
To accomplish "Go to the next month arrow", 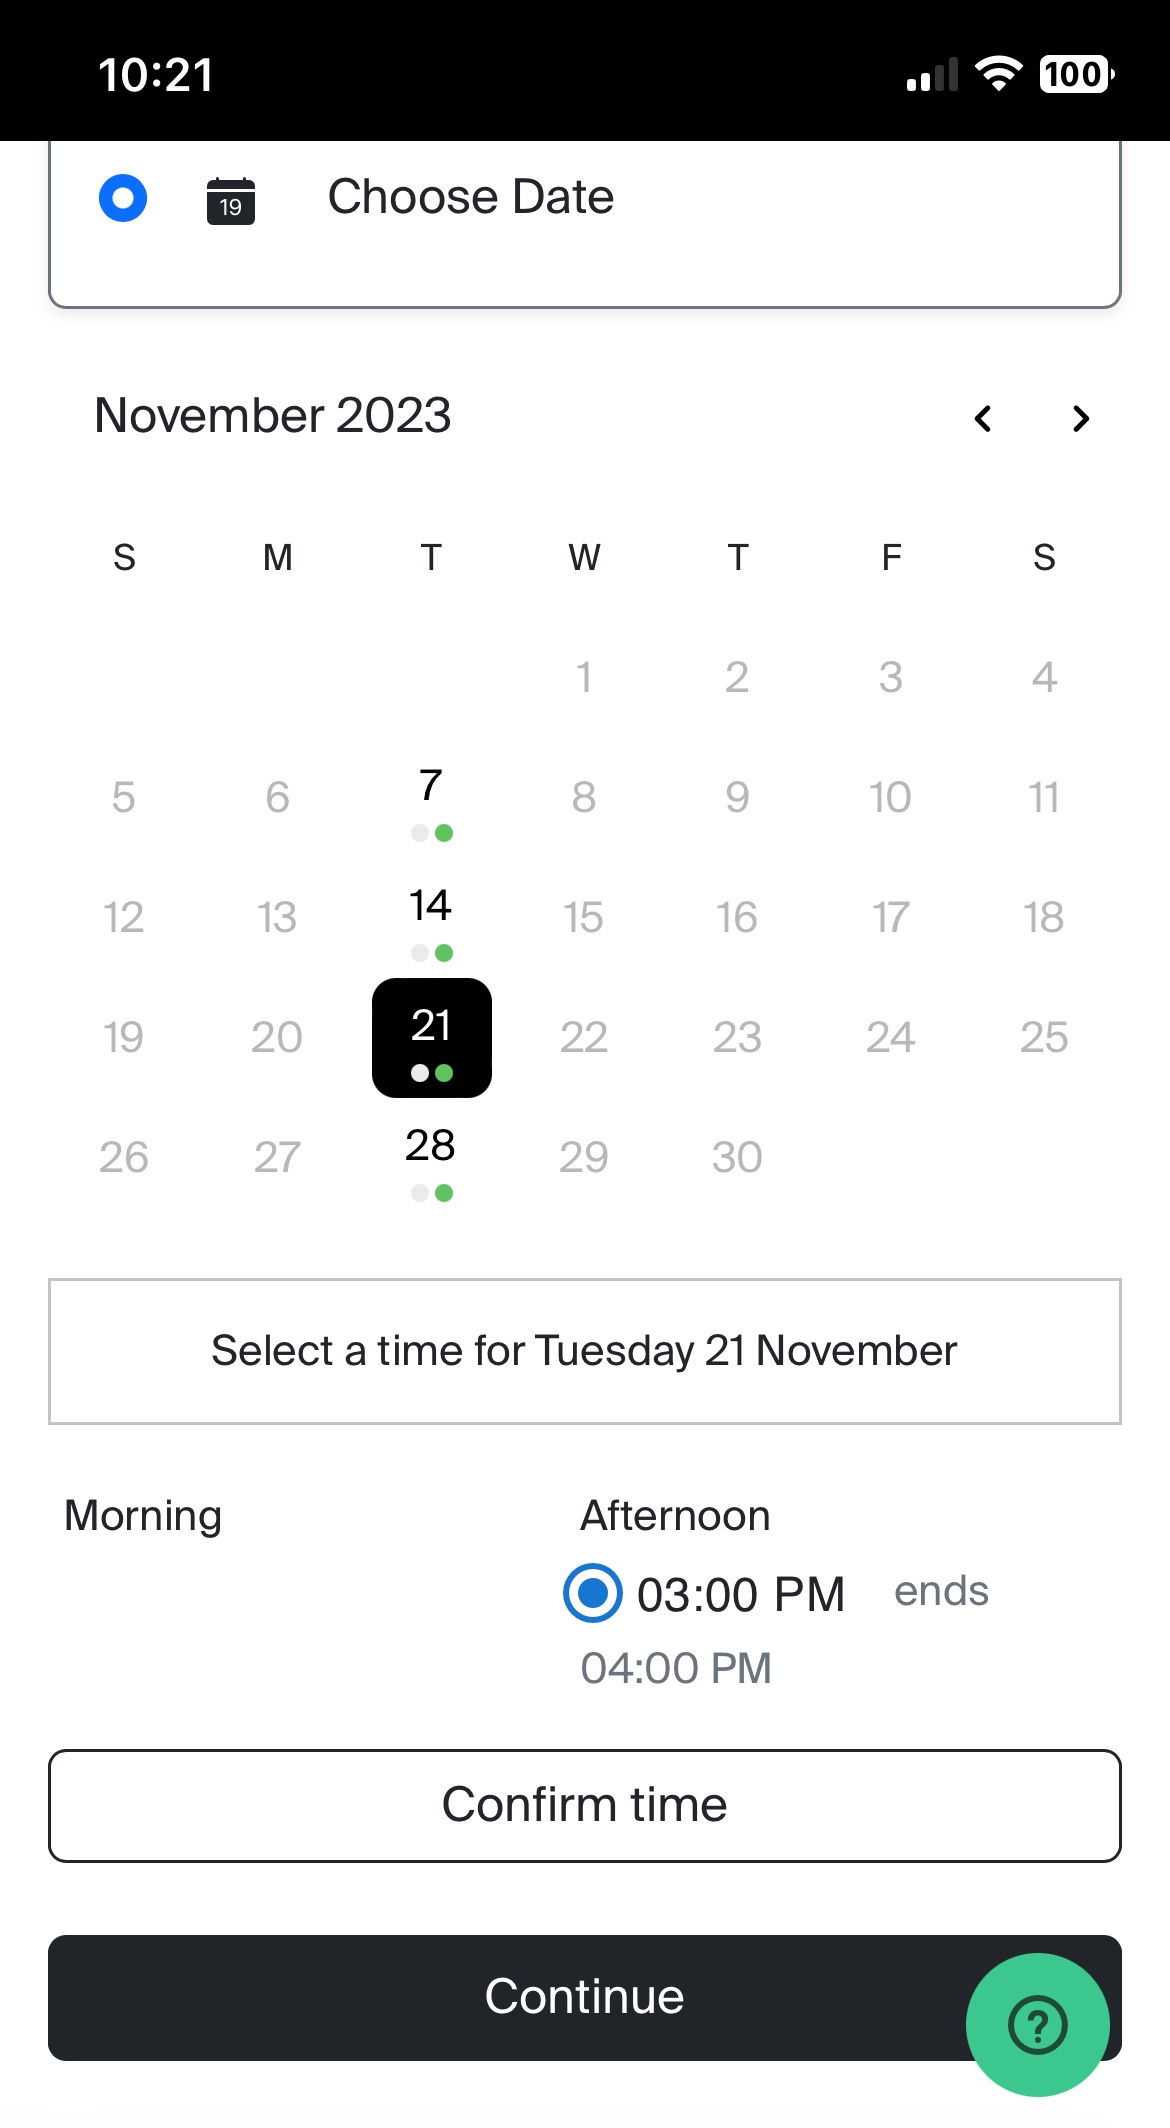I will coord(1080,418).
